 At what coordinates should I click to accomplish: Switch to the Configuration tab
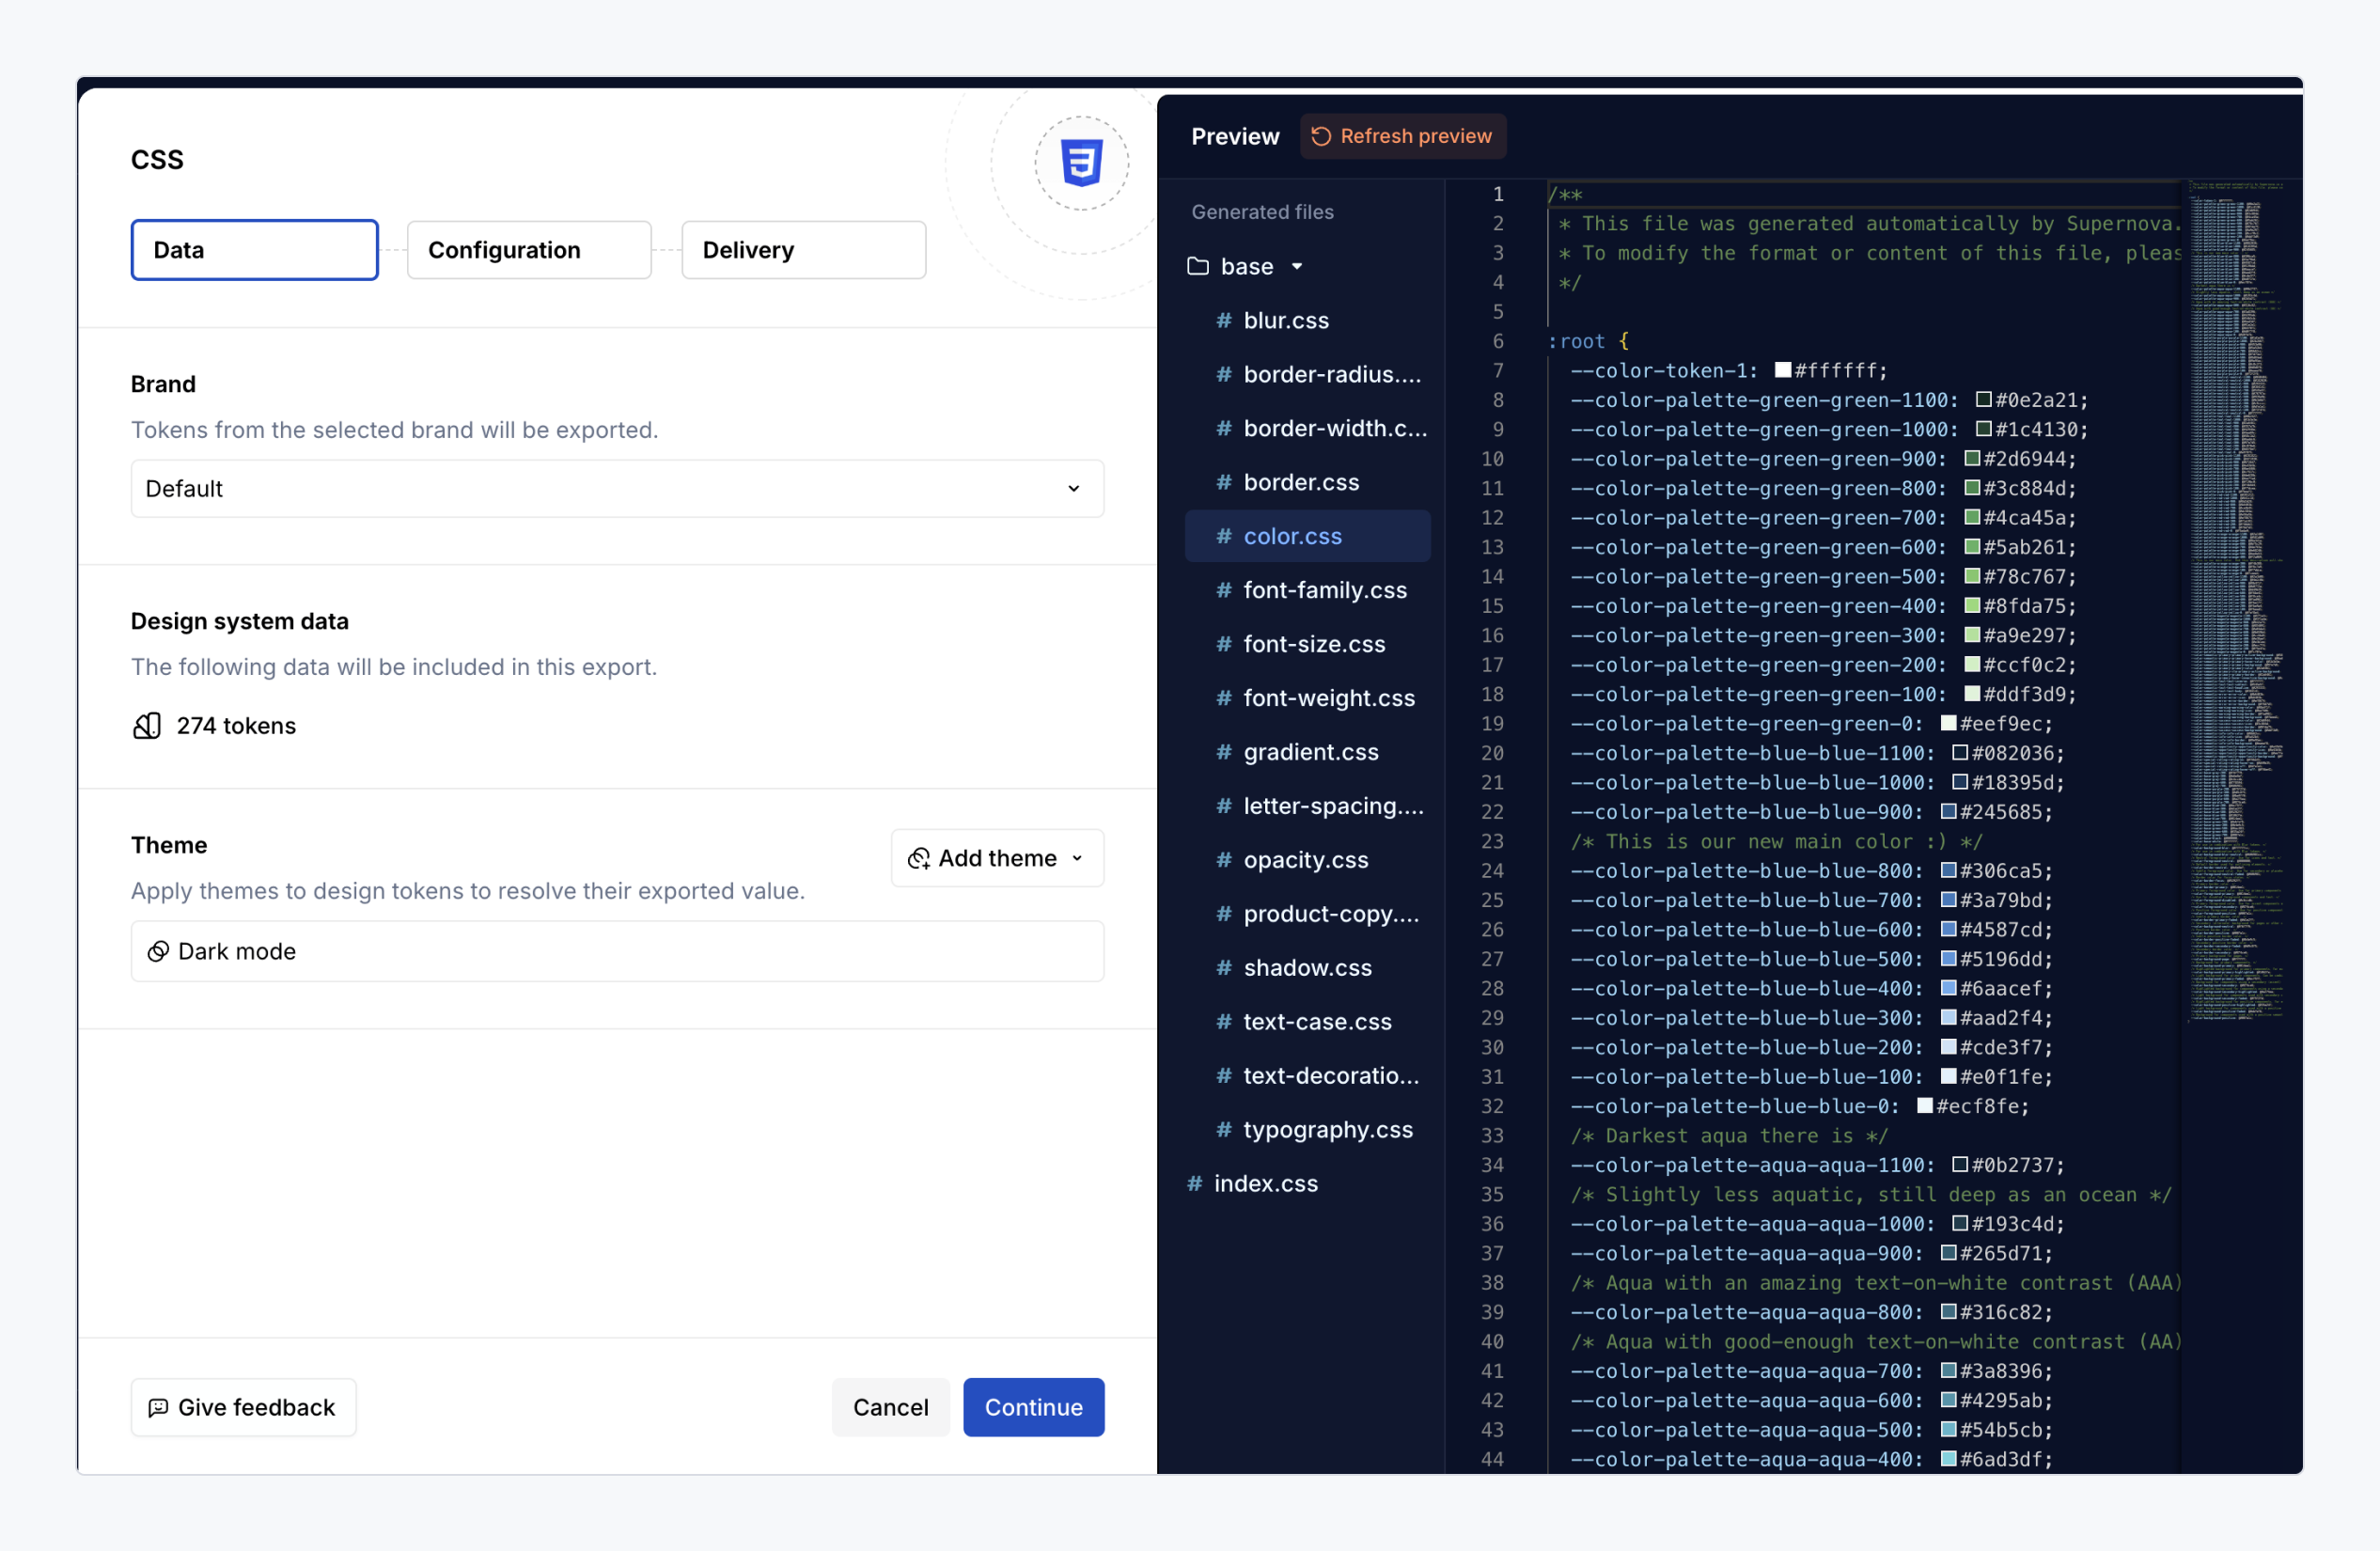(529, 250)
